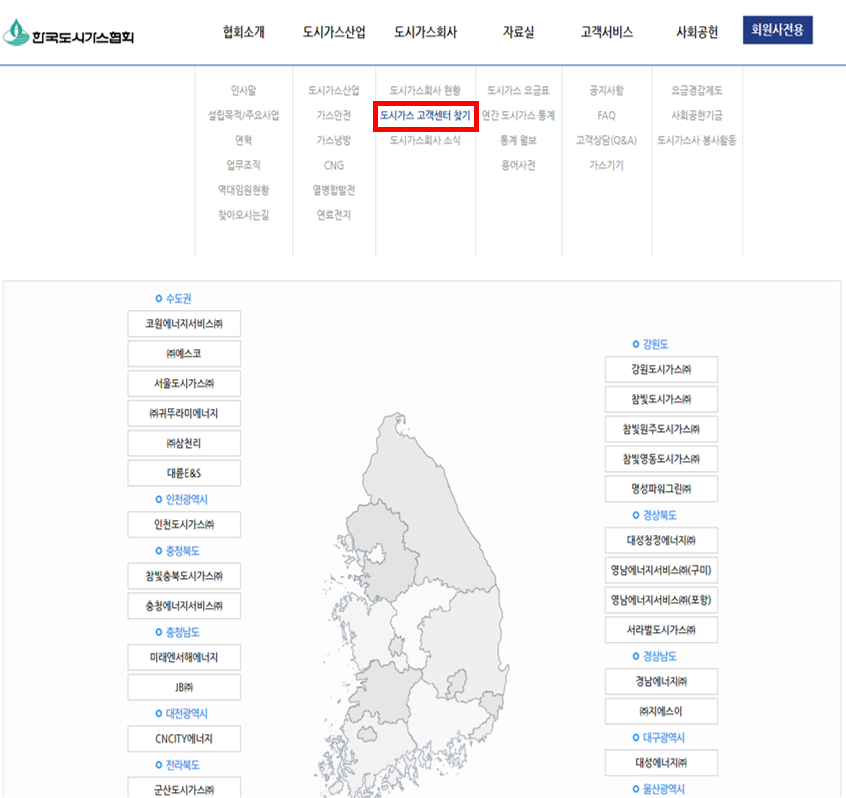Screen dimensions: 846x798
Task: Select 충청에너지서비스㈜ company button
Action: 184,606
